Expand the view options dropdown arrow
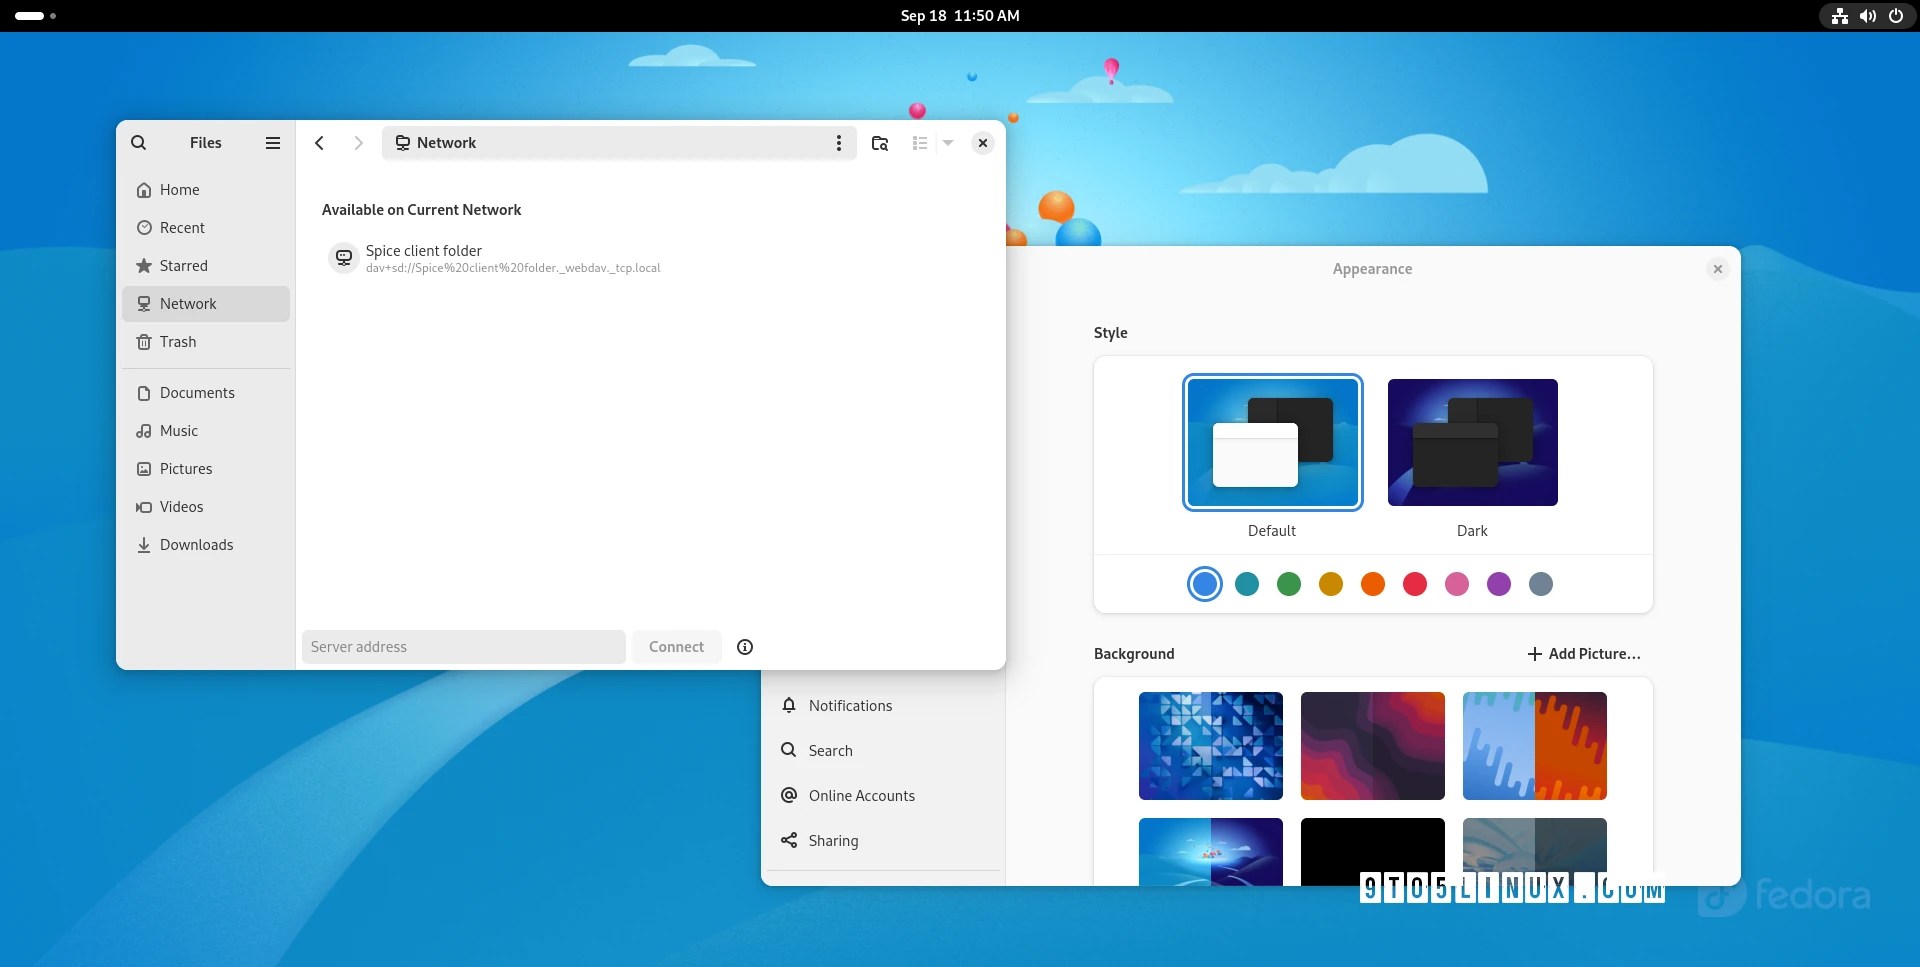The image size is (1920, 967). (x=948, y=143)
